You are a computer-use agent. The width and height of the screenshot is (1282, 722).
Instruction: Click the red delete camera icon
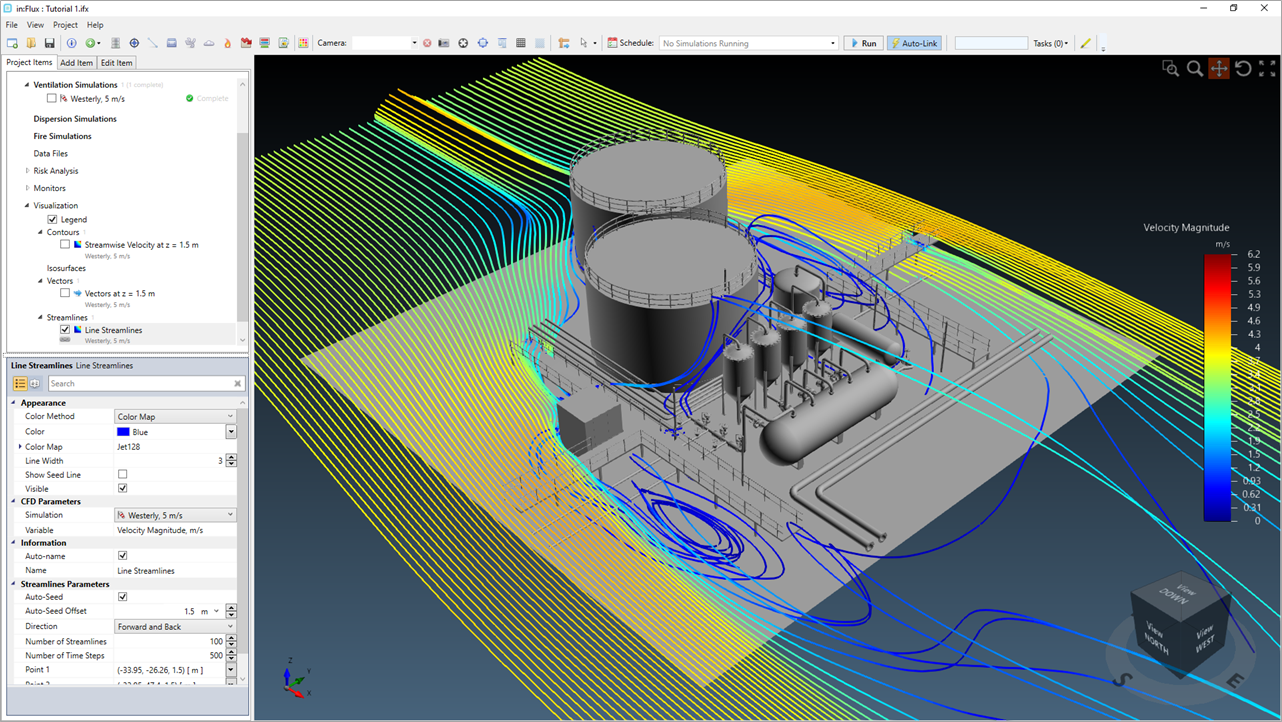click(x=427, y=43)
